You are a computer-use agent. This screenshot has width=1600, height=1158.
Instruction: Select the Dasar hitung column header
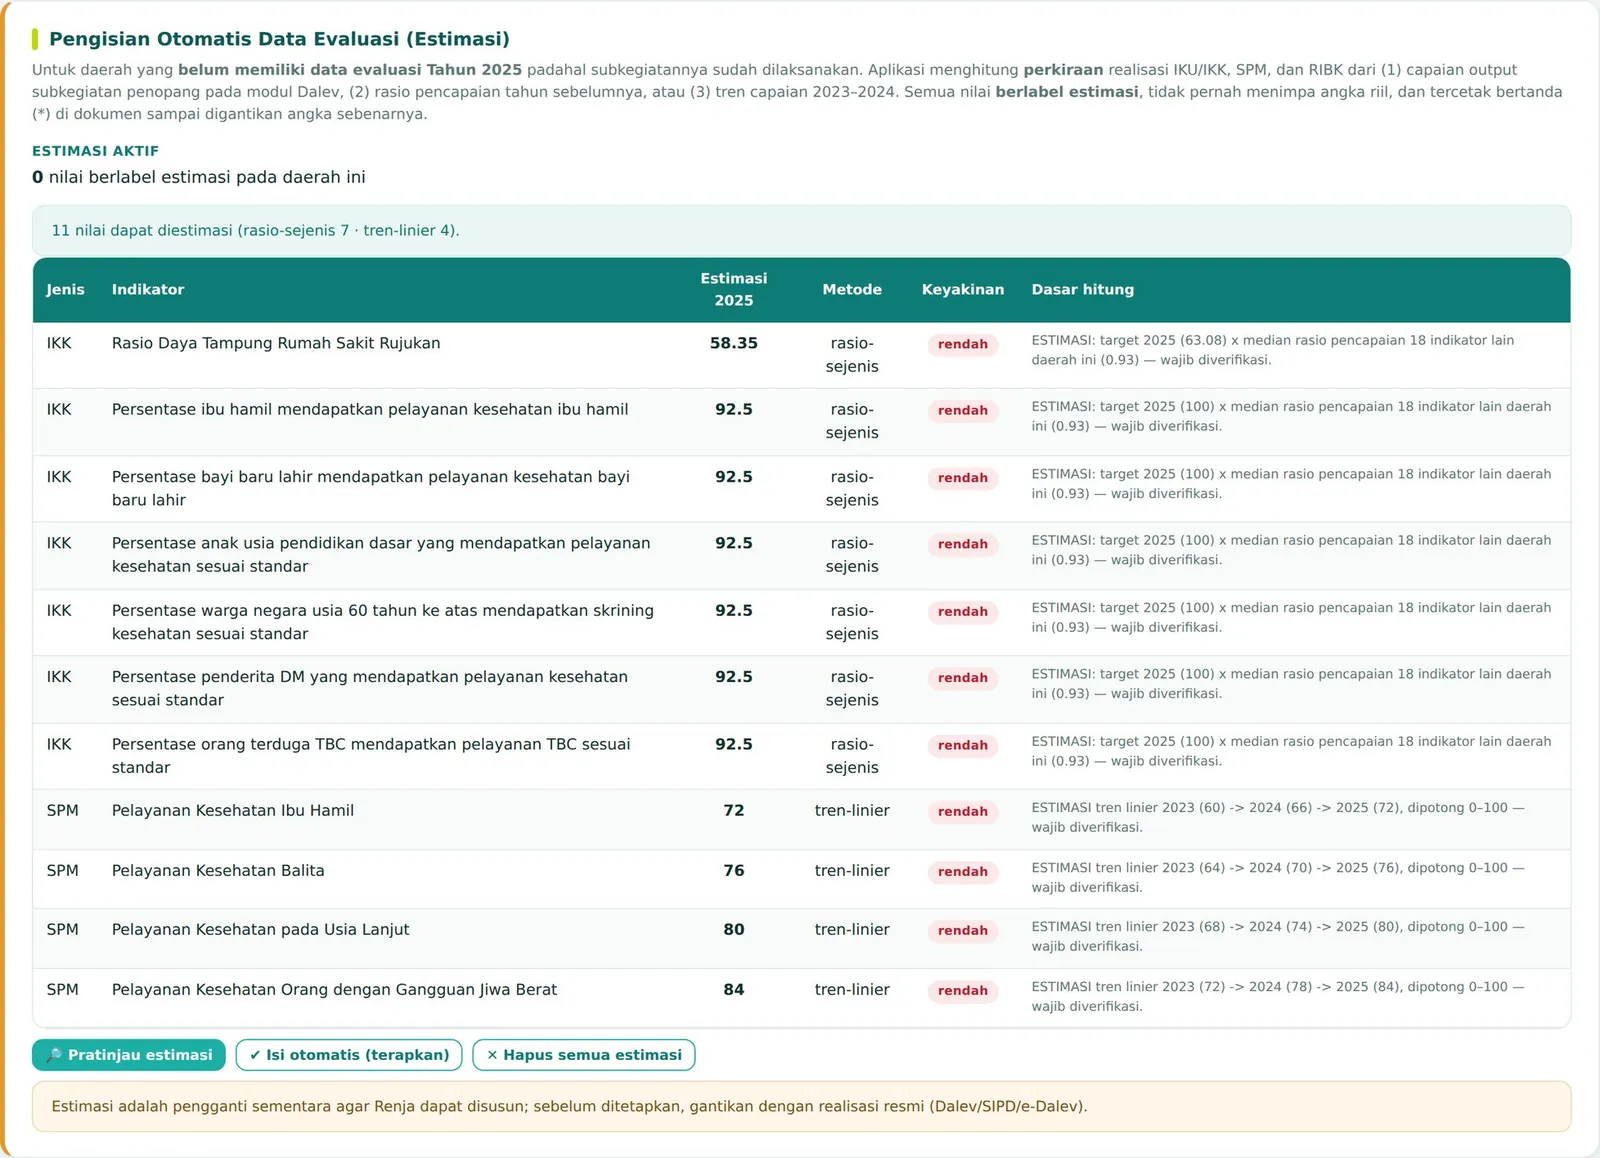[x=1083, y=290]
